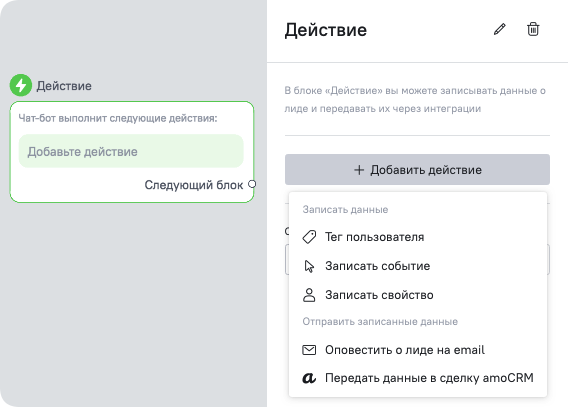Click the plus icon on Добавить действие
Image resolution: width=568 pixels, height=407 pixels.
[359, 170]
